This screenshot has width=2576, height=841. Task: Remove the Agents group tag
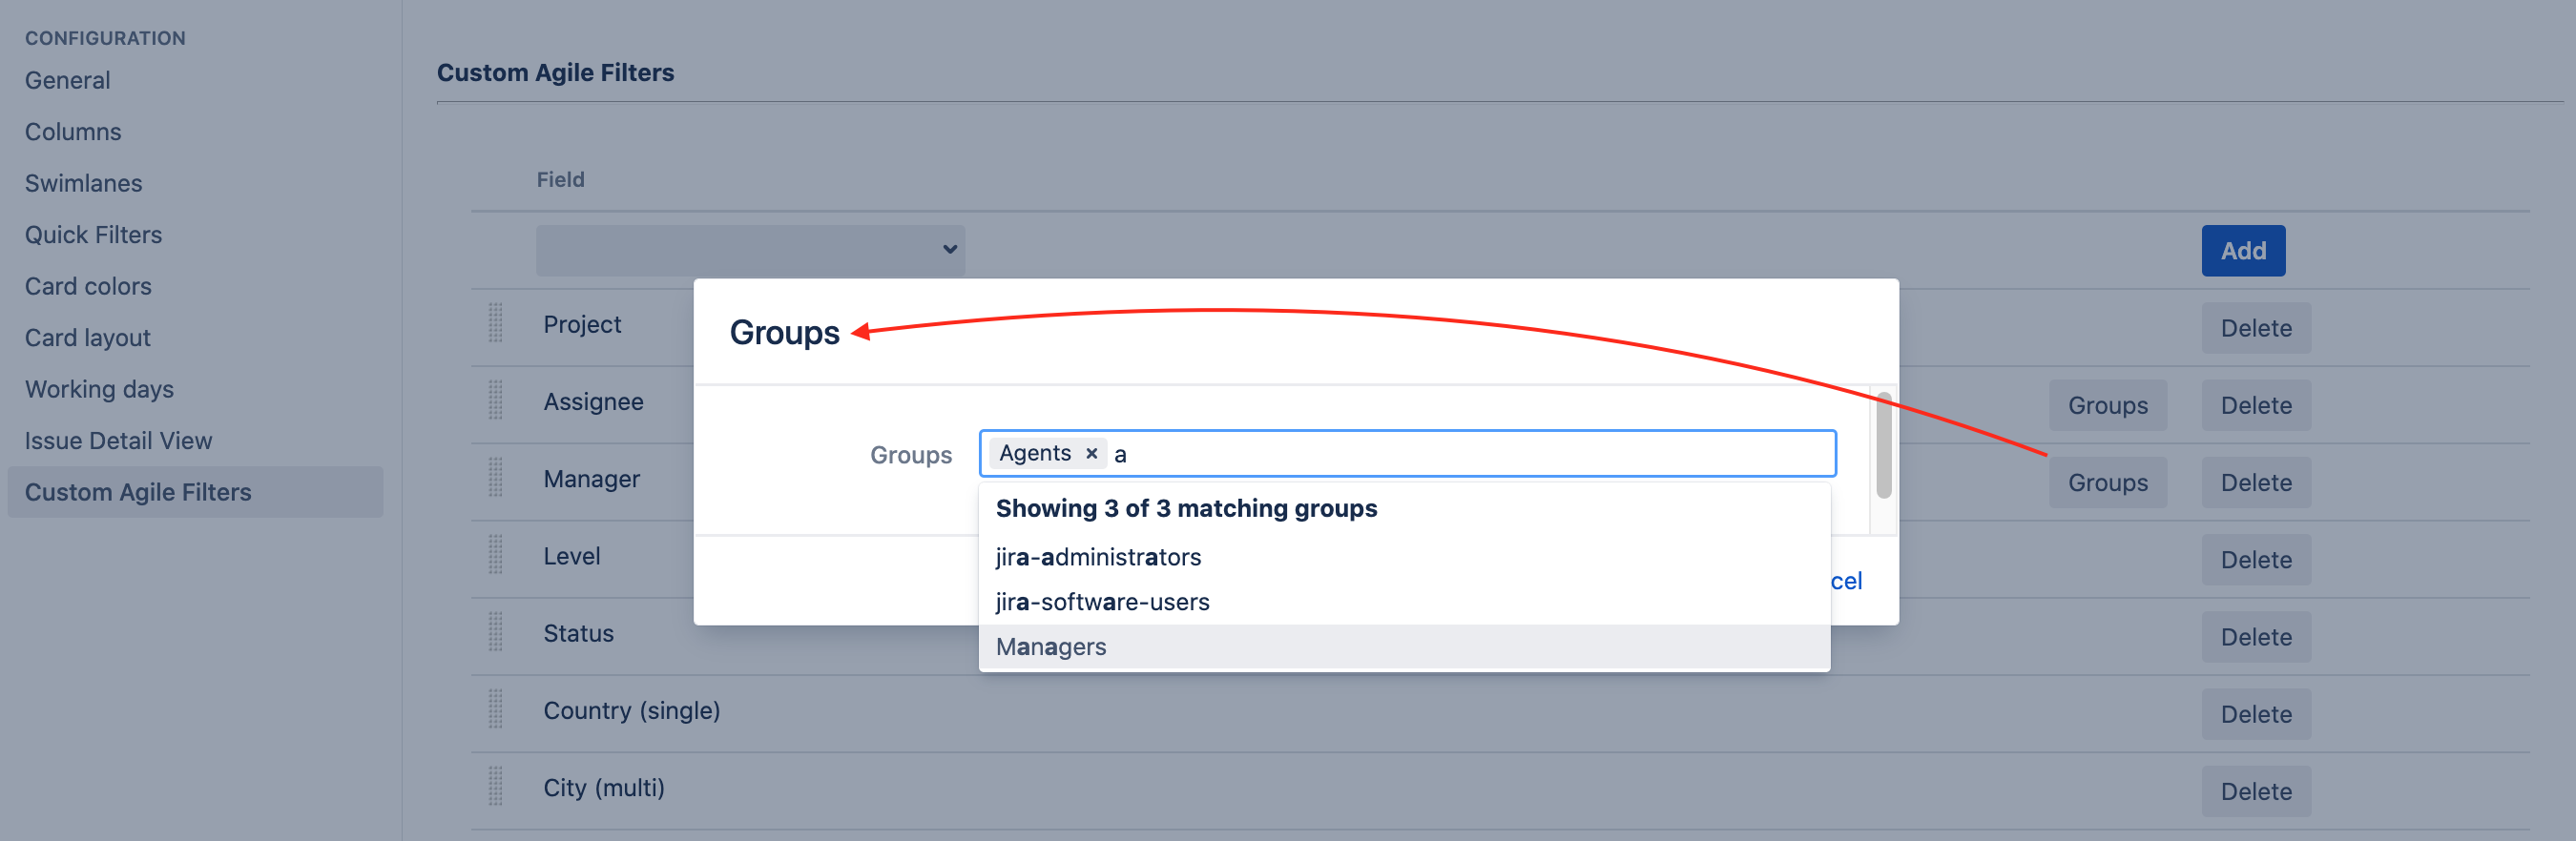click(x=1091, y=454)
